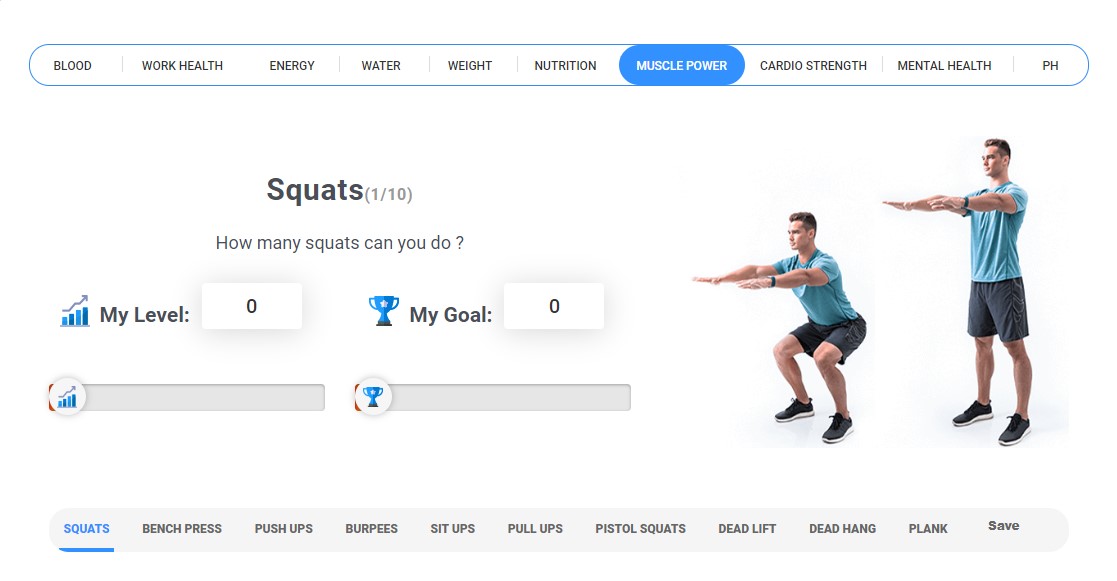Select the Burpees exercise tab
Screen dimensions: 1117x581
(x=371, y=529)
